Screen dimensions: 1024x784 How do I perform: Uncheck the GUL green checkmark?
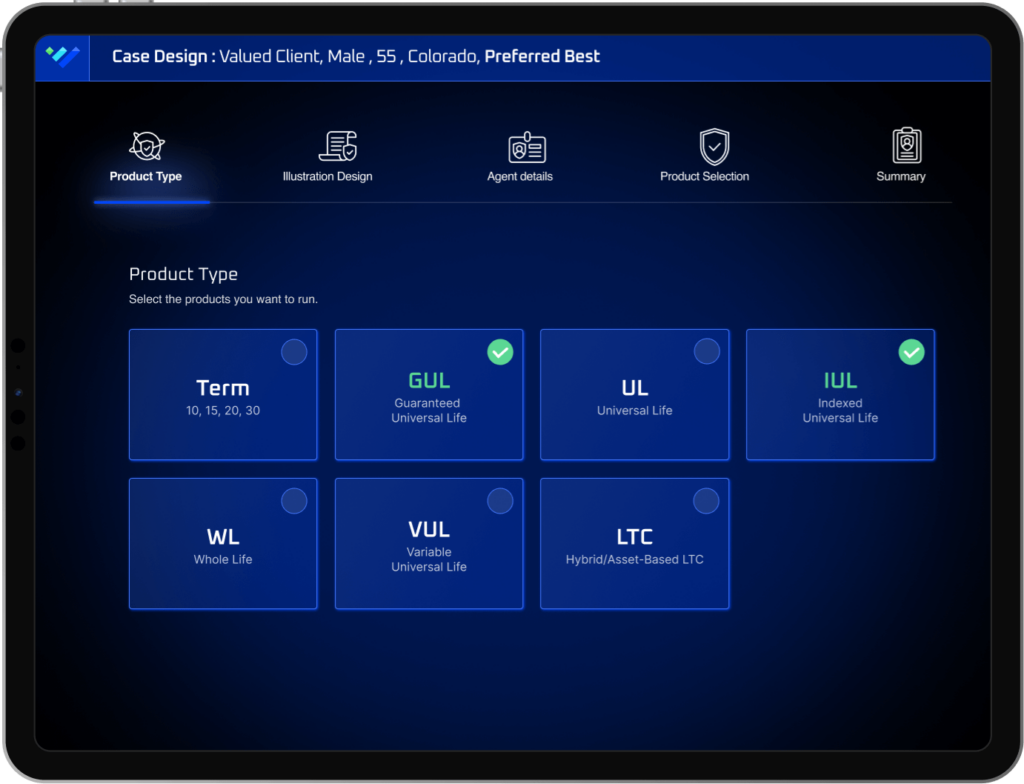pyautogui.click(x=500, y=352)
